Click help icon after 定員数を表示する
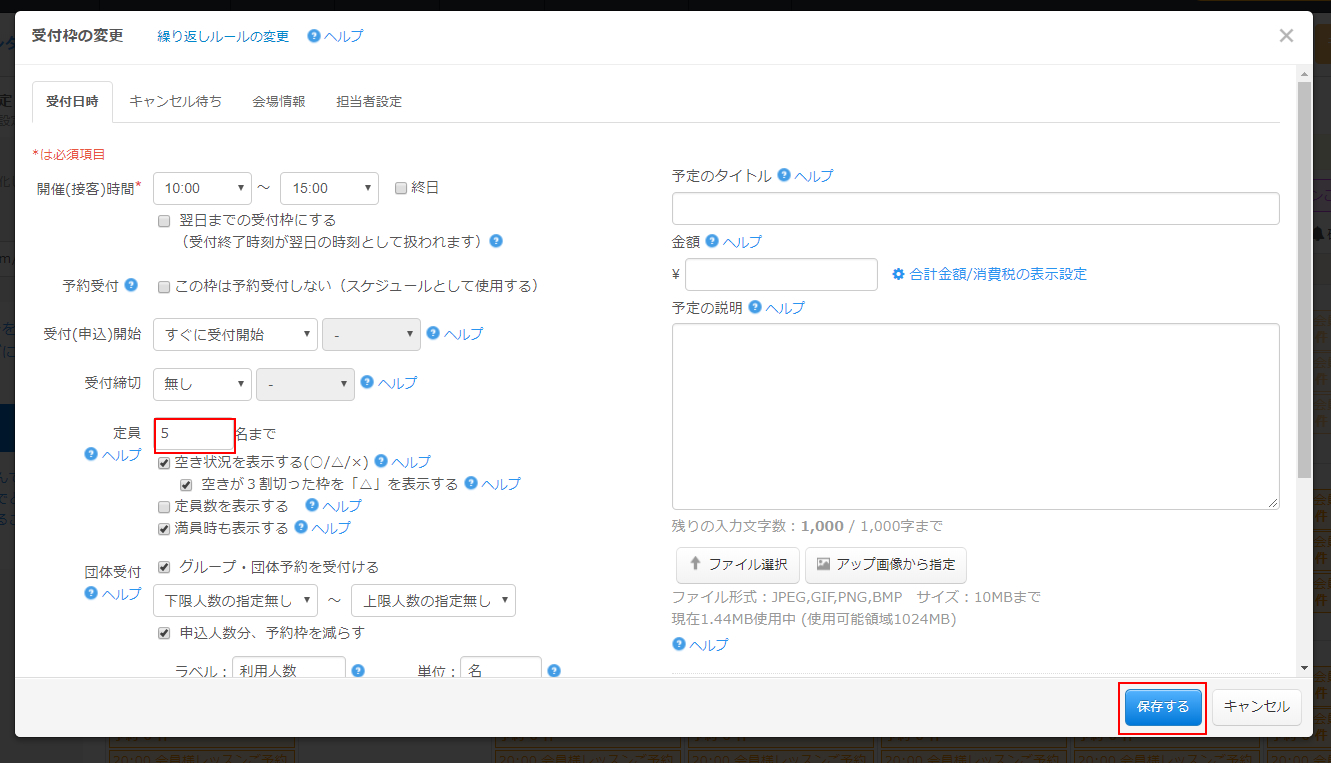This screenshot has width=1331, height=763. coord(312,505)
